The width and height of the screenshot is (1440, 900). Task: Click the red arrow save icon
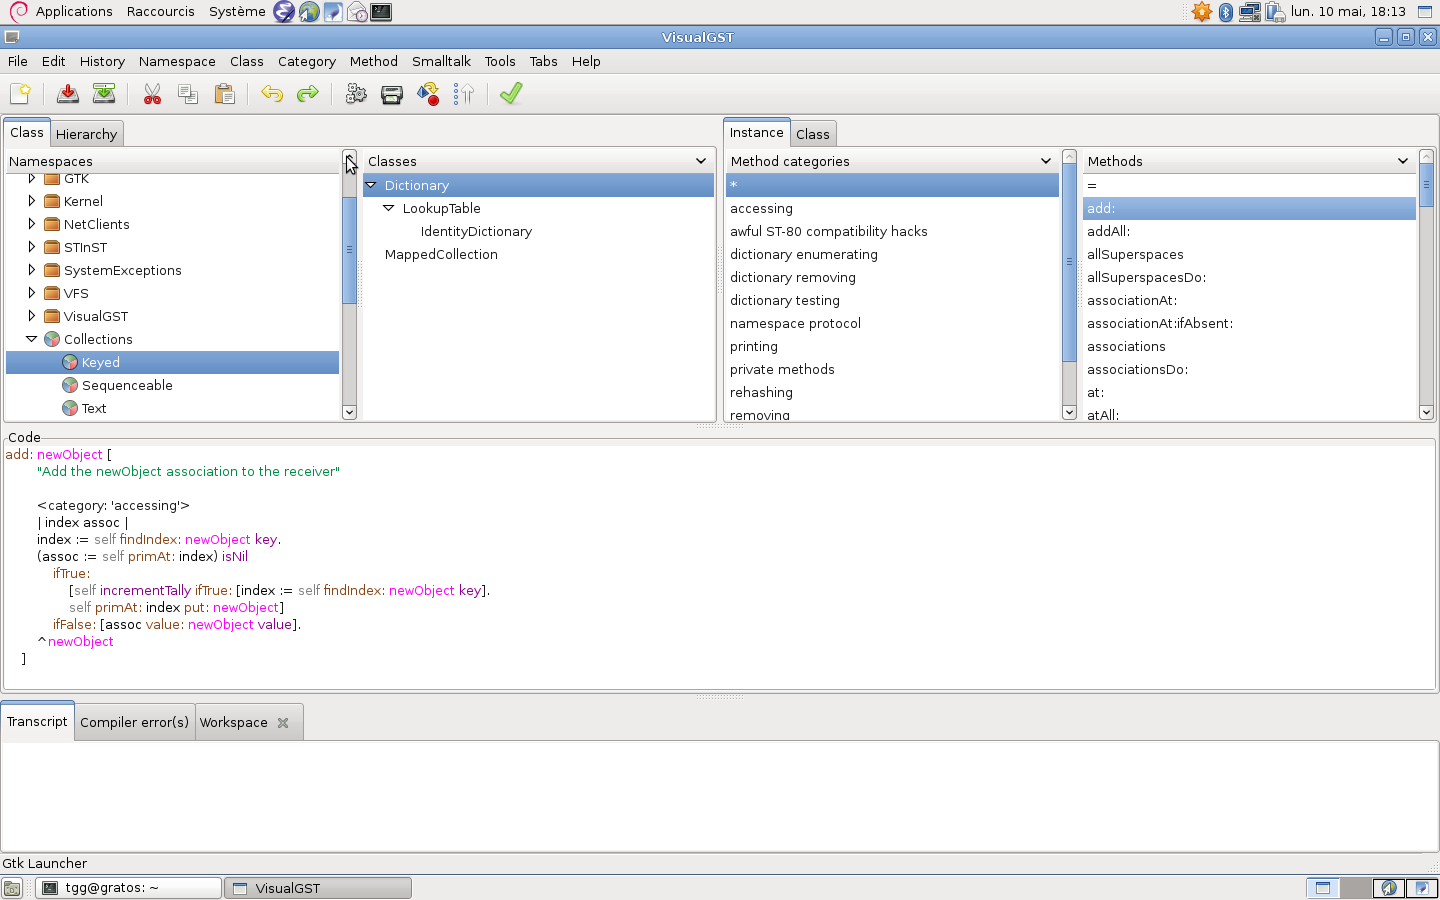[68, 94]
